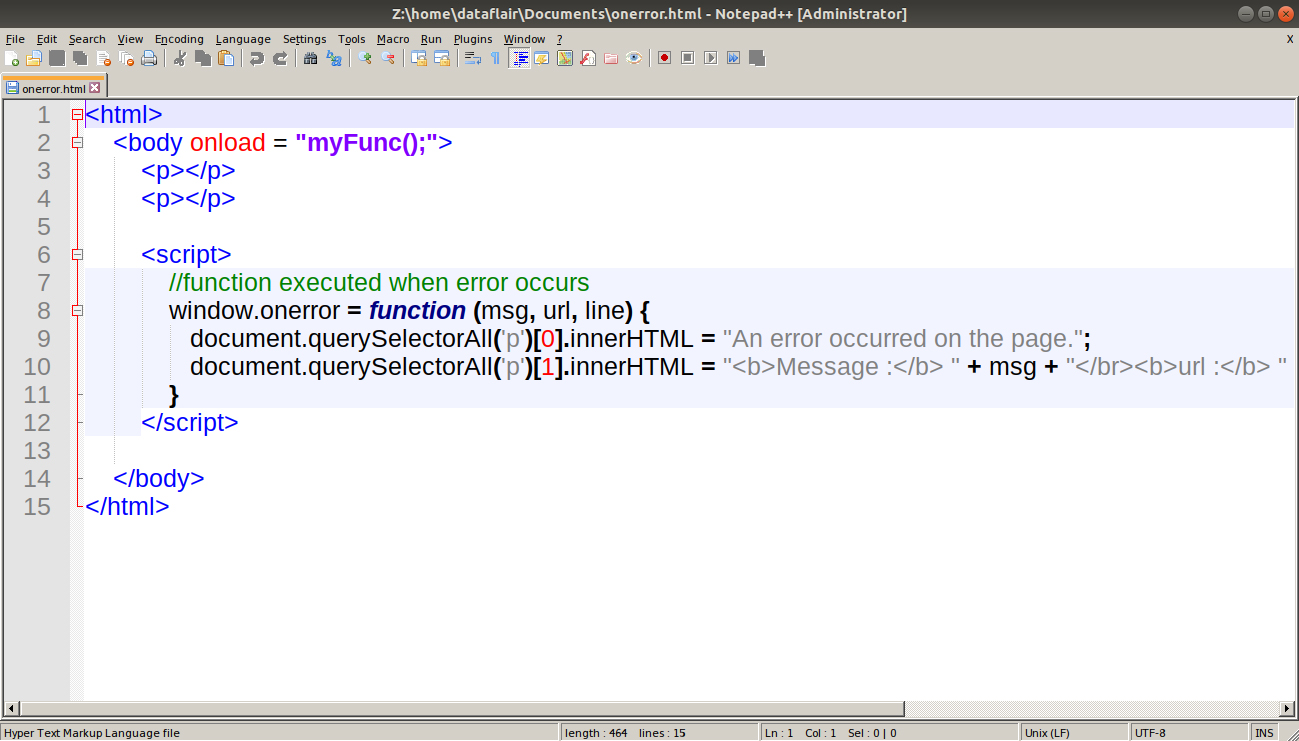Click Run Macro Multiple Times icon
Screen dimensions: 1299x741
[734, 58]
